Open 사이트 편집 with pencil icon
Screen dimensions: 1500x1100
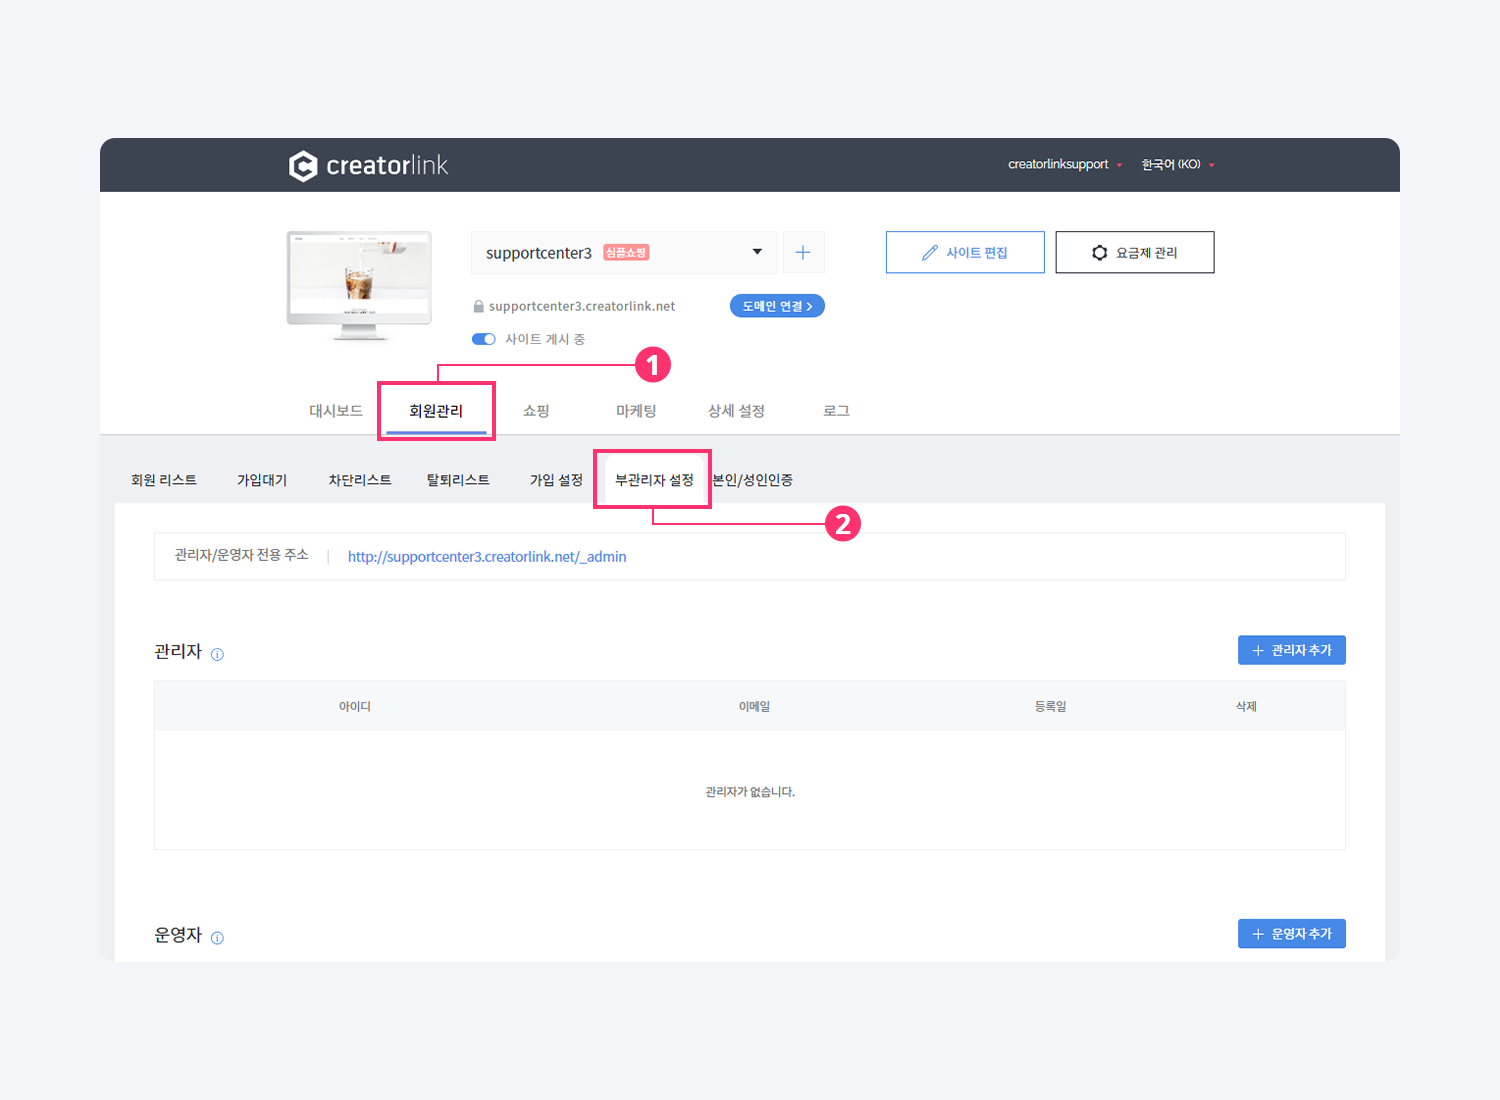[x=964, y=253]
